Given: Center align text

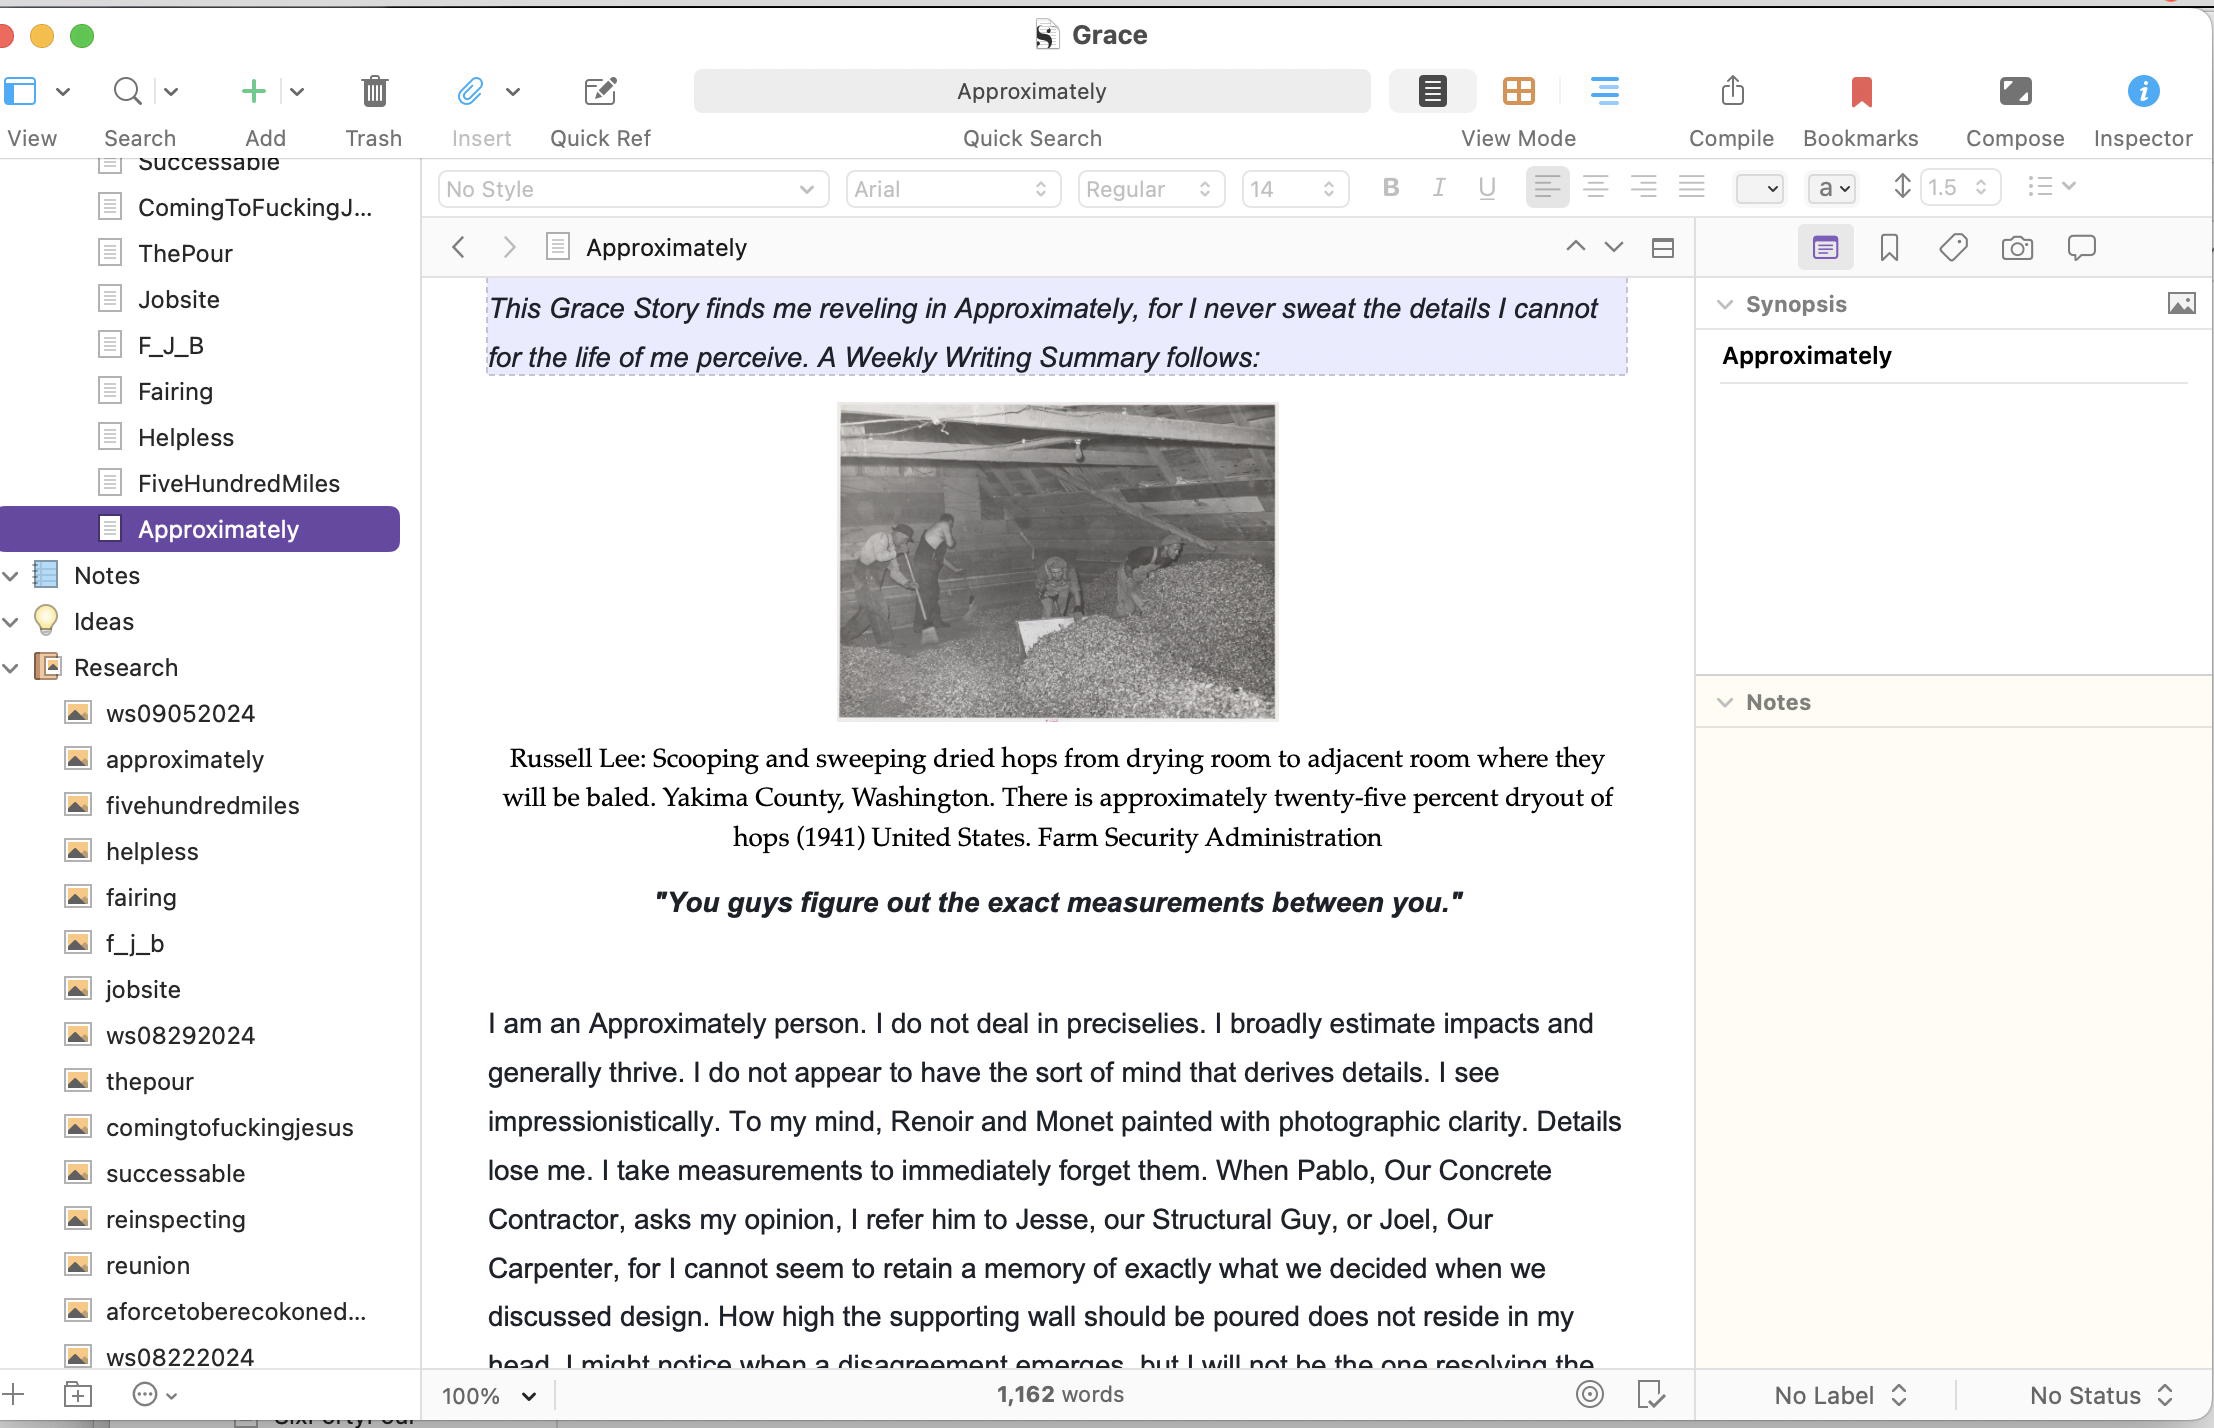Looking at the screenshot, I should click(x=1595, y=187).
